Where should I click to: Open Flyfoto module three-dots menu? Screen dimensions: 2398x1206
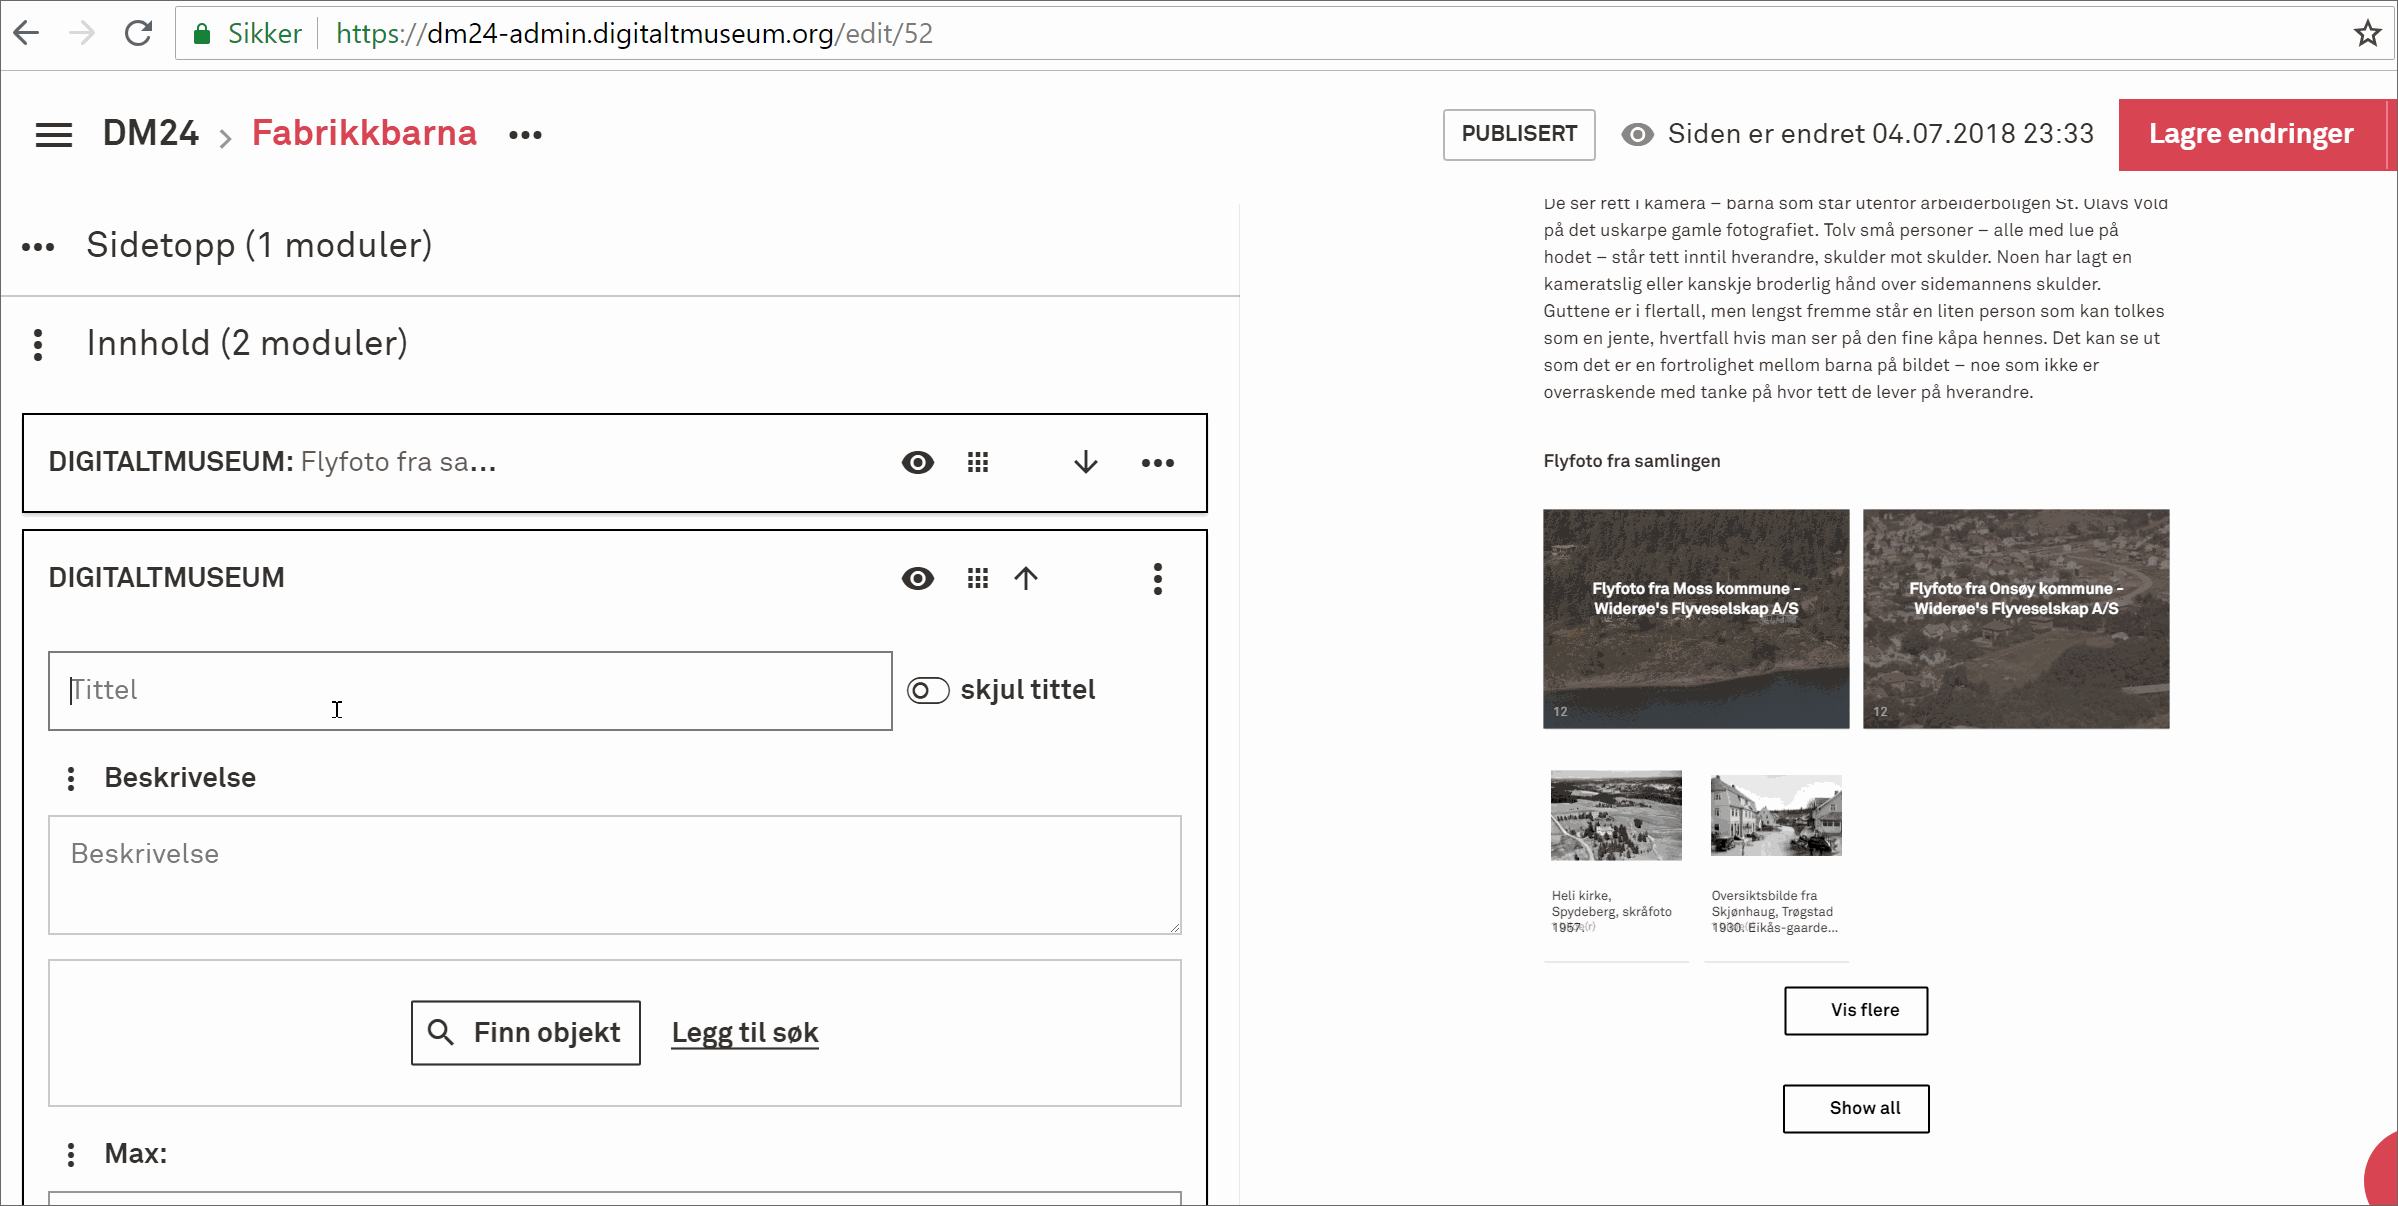click(1157, 463)
